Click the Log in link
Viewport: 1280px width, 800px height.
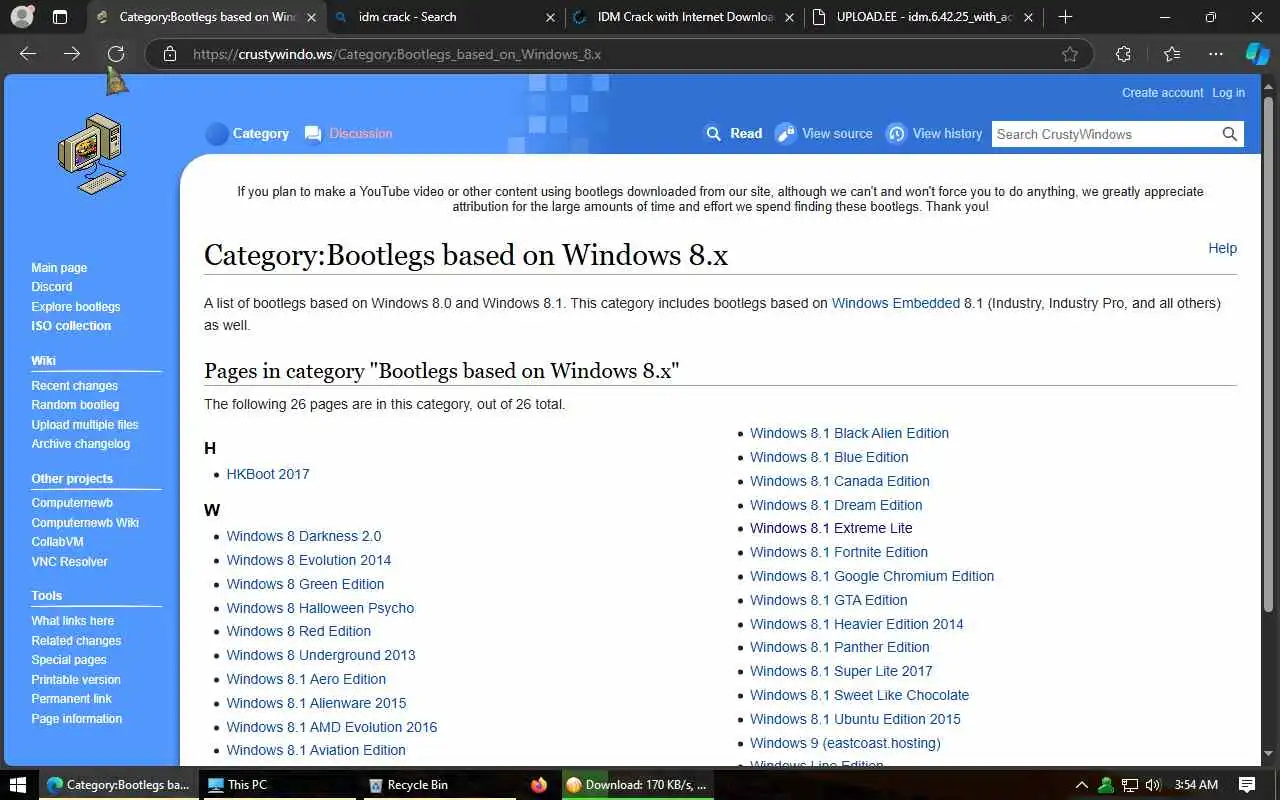tap(1228, 92)
